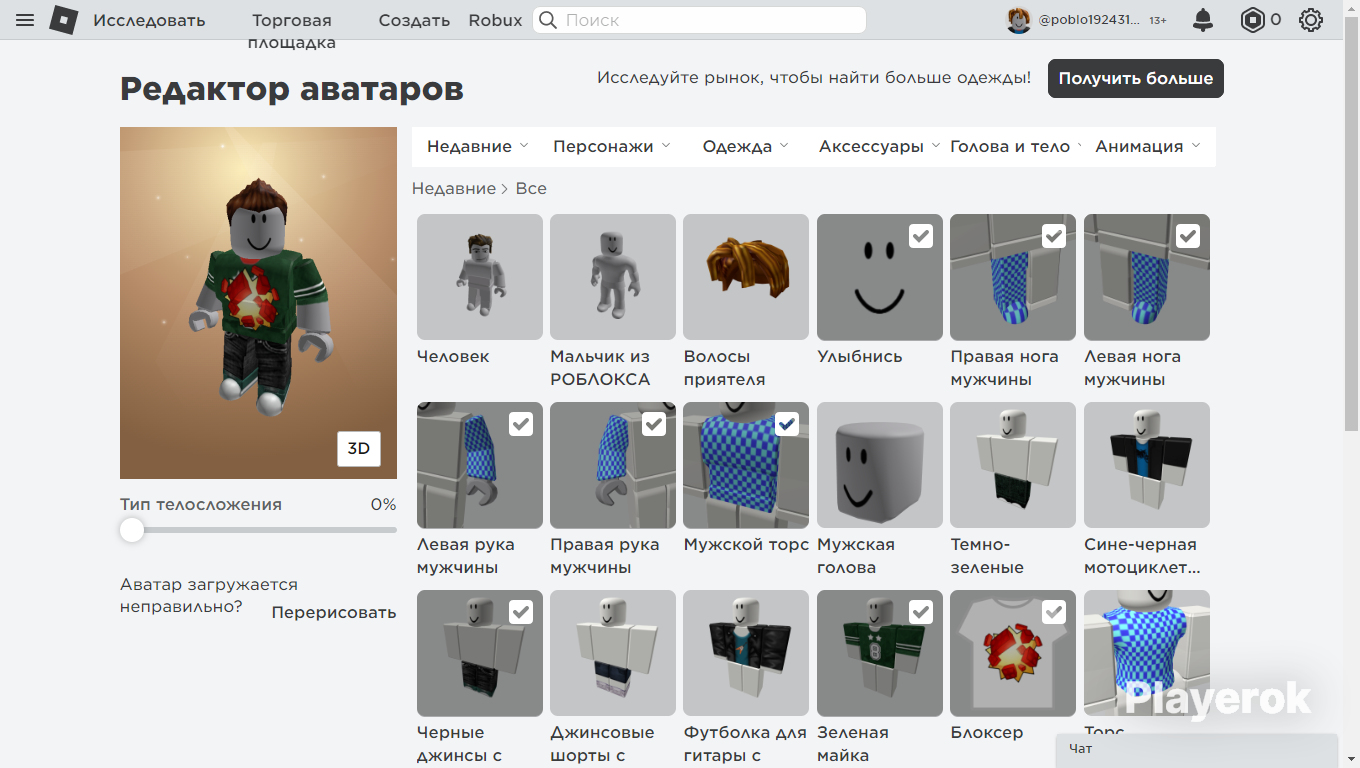Click the 0% body type value

[383, 504]
